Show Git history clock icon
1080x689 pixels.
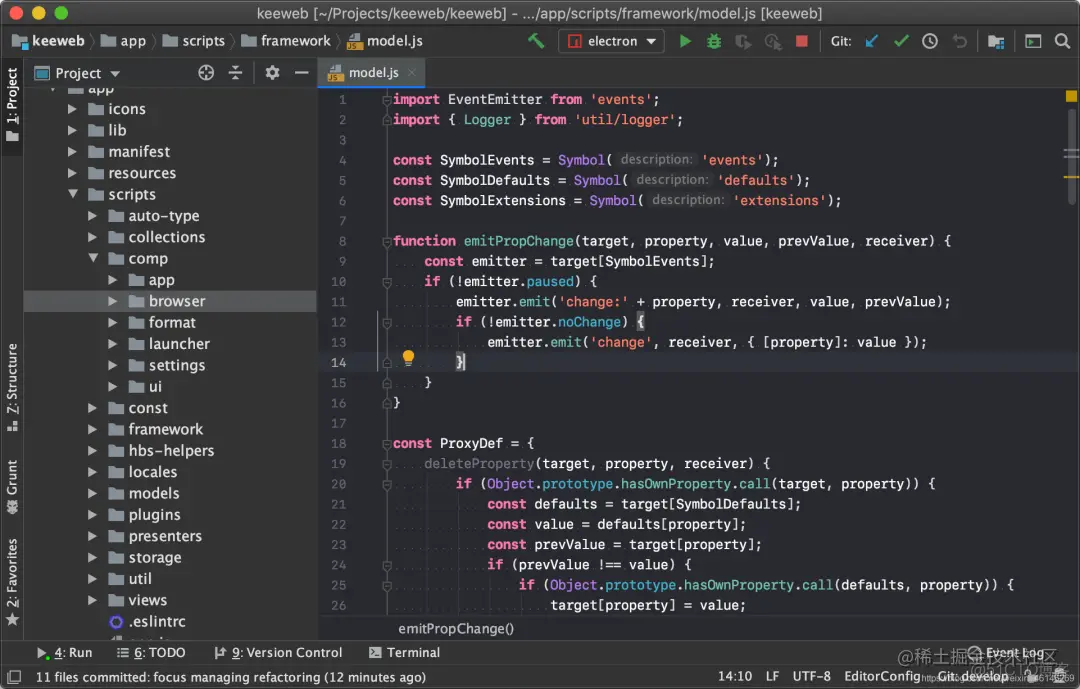(x=930, y=41)
